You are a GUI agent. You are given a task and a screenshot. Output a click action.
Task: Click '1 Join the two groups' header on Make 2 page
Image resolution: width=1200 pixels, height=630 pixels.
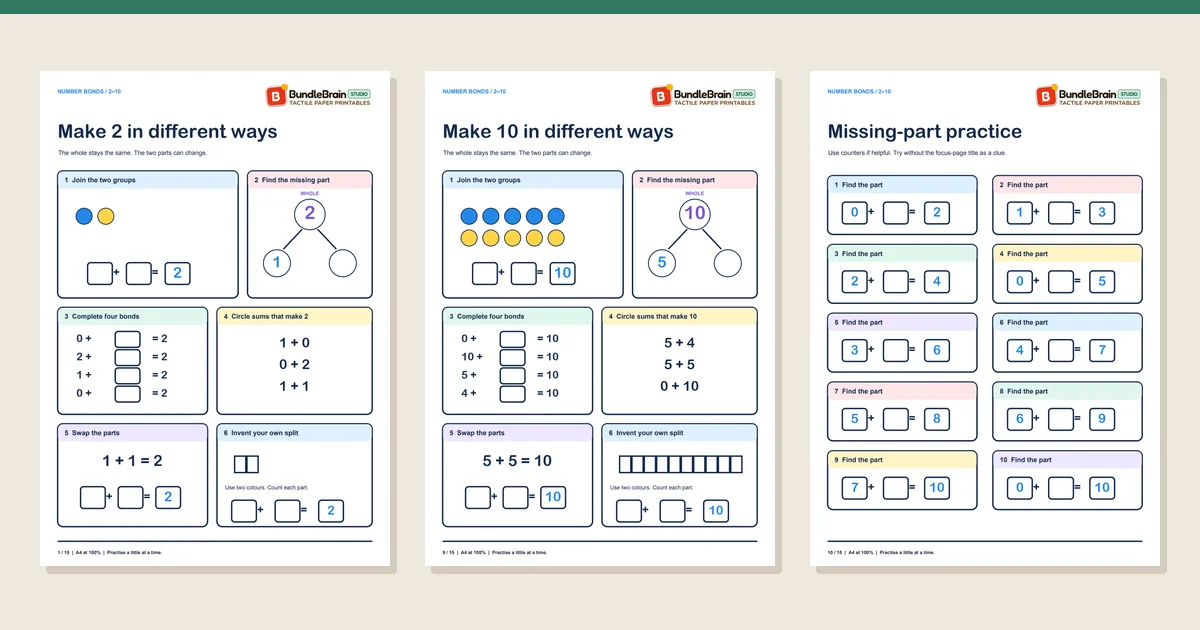(x=148, y=180)
